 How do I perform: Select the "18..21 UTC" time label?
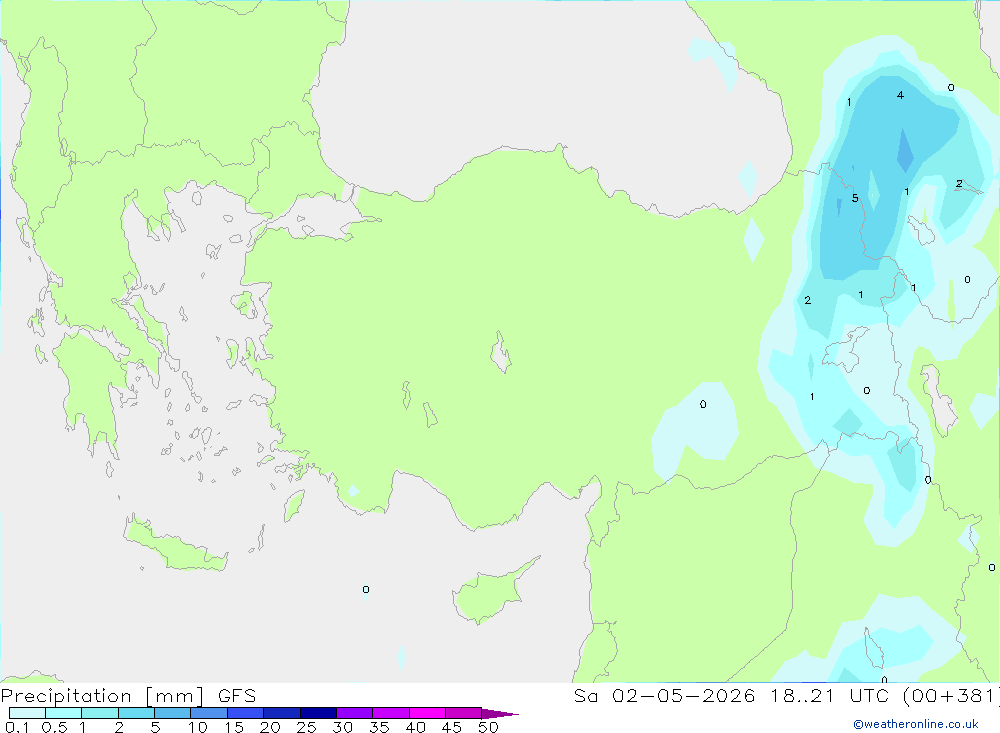[x=828, y=696]
